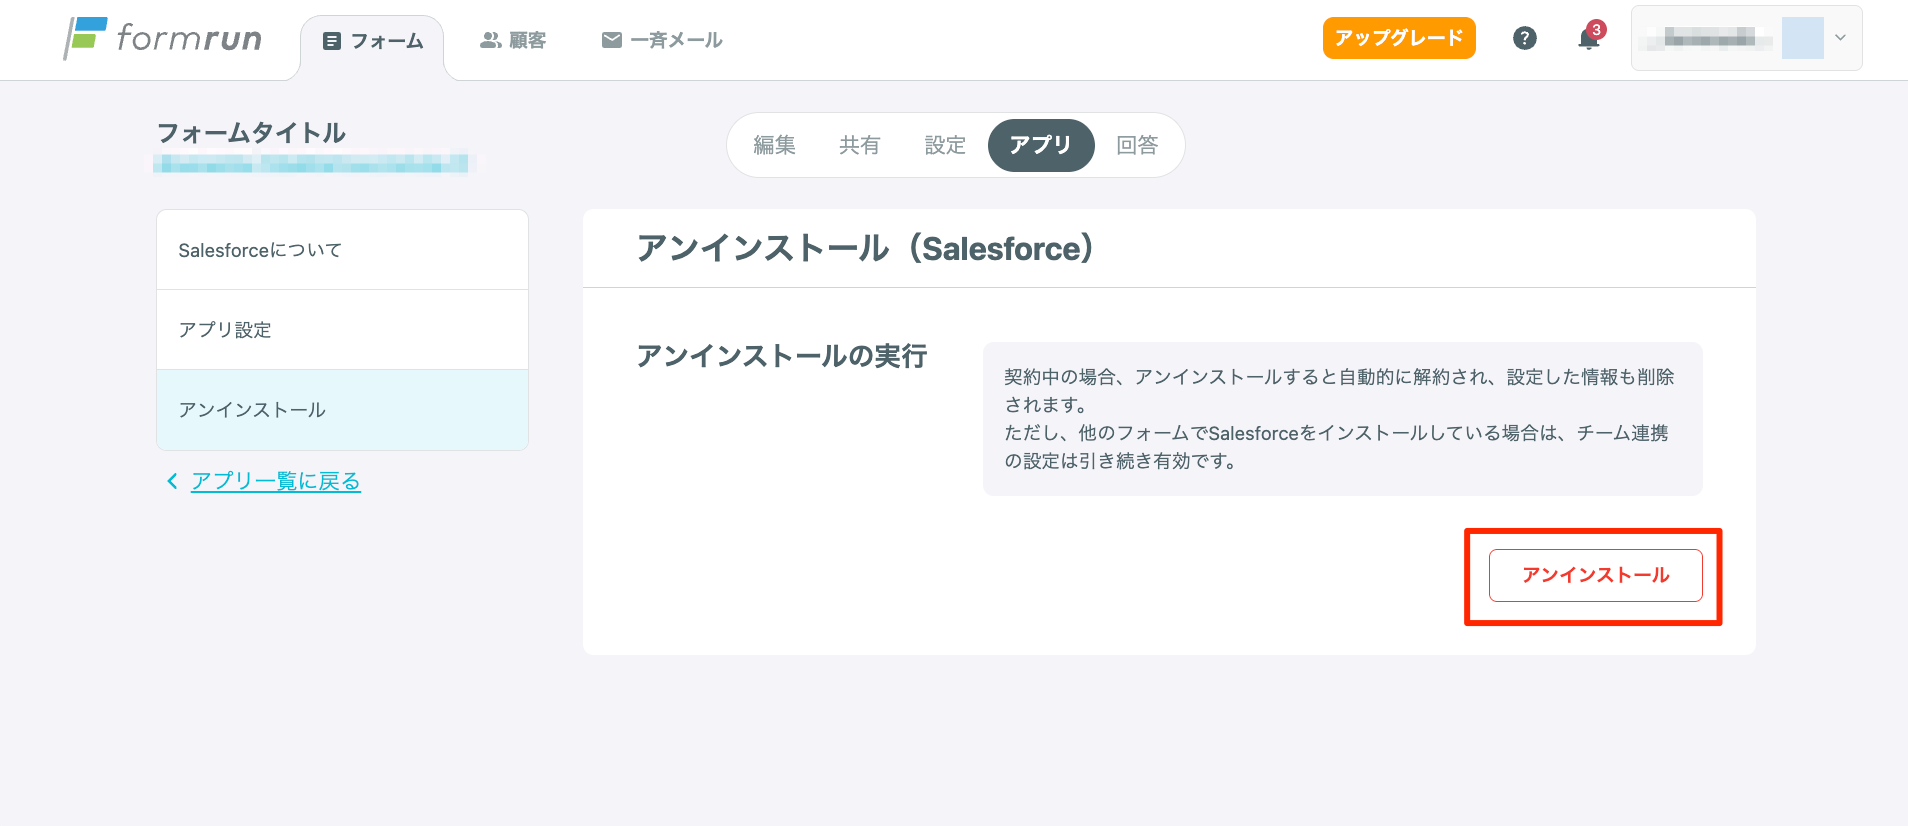
Task: Click the formrun logo icon
Action: (85, 38)
